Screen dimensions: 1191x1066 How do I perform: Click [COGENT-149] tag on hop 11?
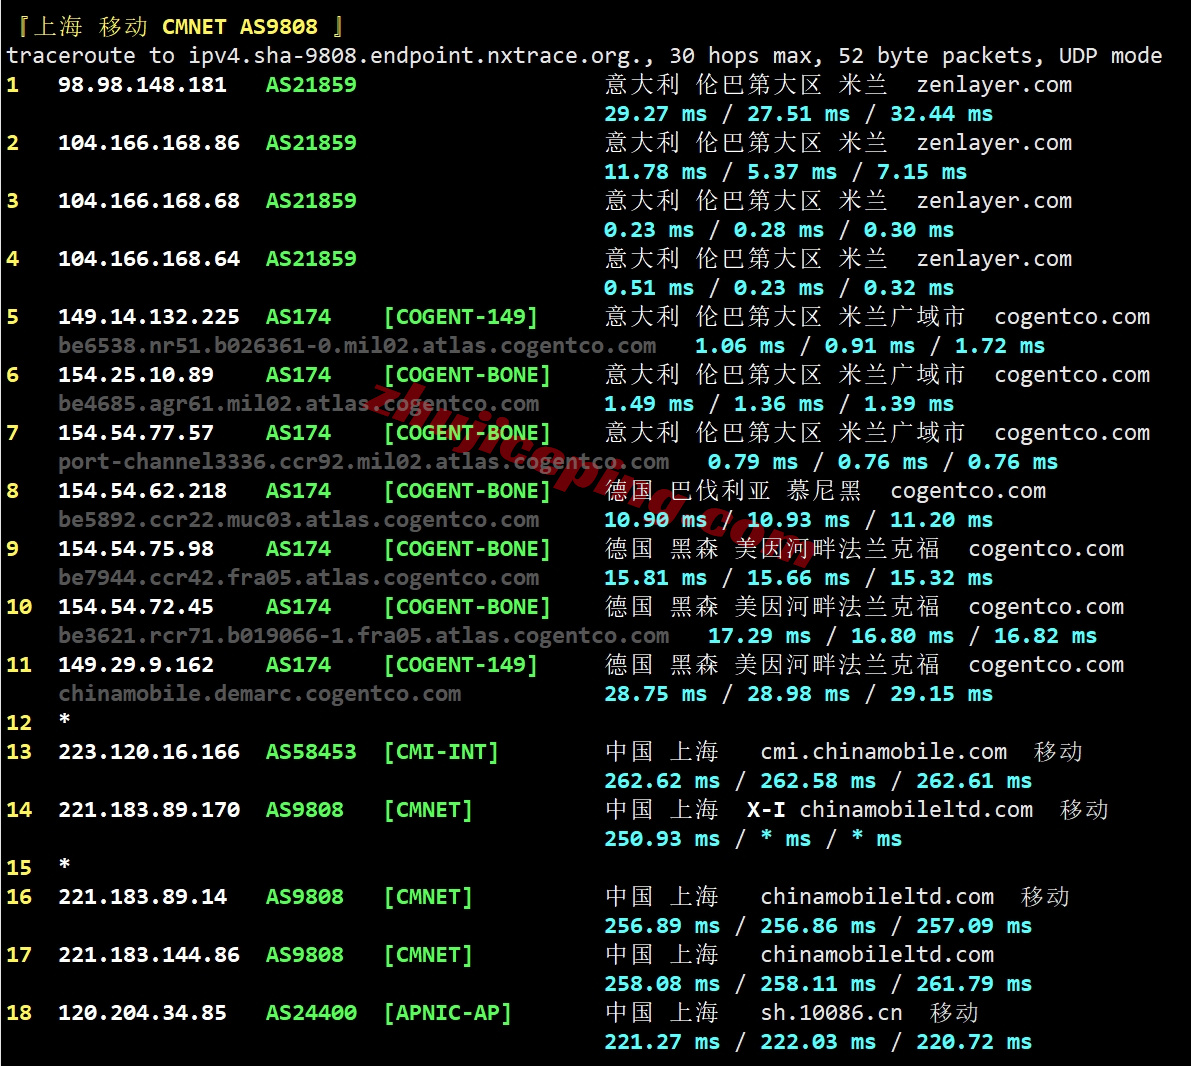click(460, 665)
